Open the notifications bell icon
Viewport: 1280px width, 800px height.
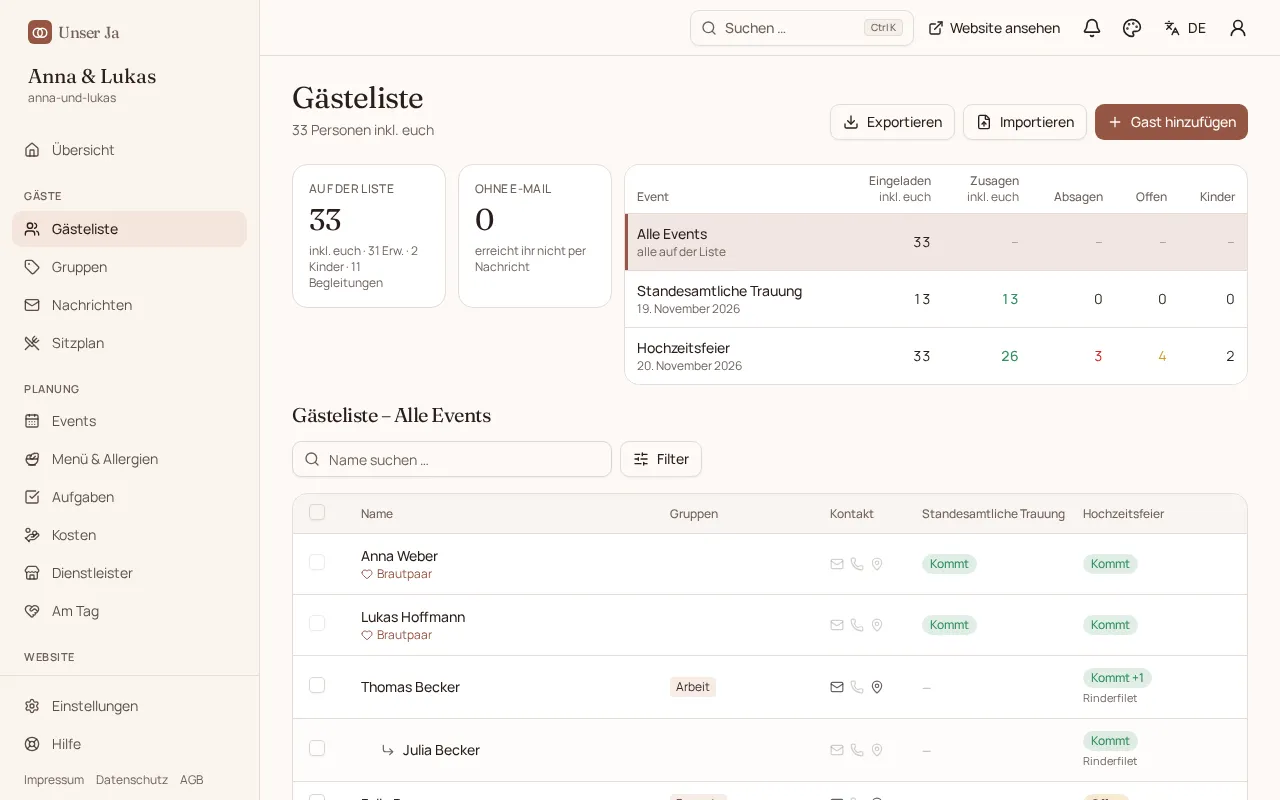point(1092,28)
